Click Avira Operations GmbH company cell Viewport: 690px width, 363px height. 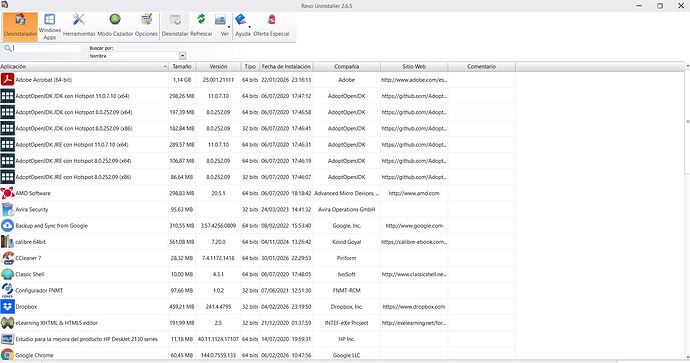tap(346, 209)
